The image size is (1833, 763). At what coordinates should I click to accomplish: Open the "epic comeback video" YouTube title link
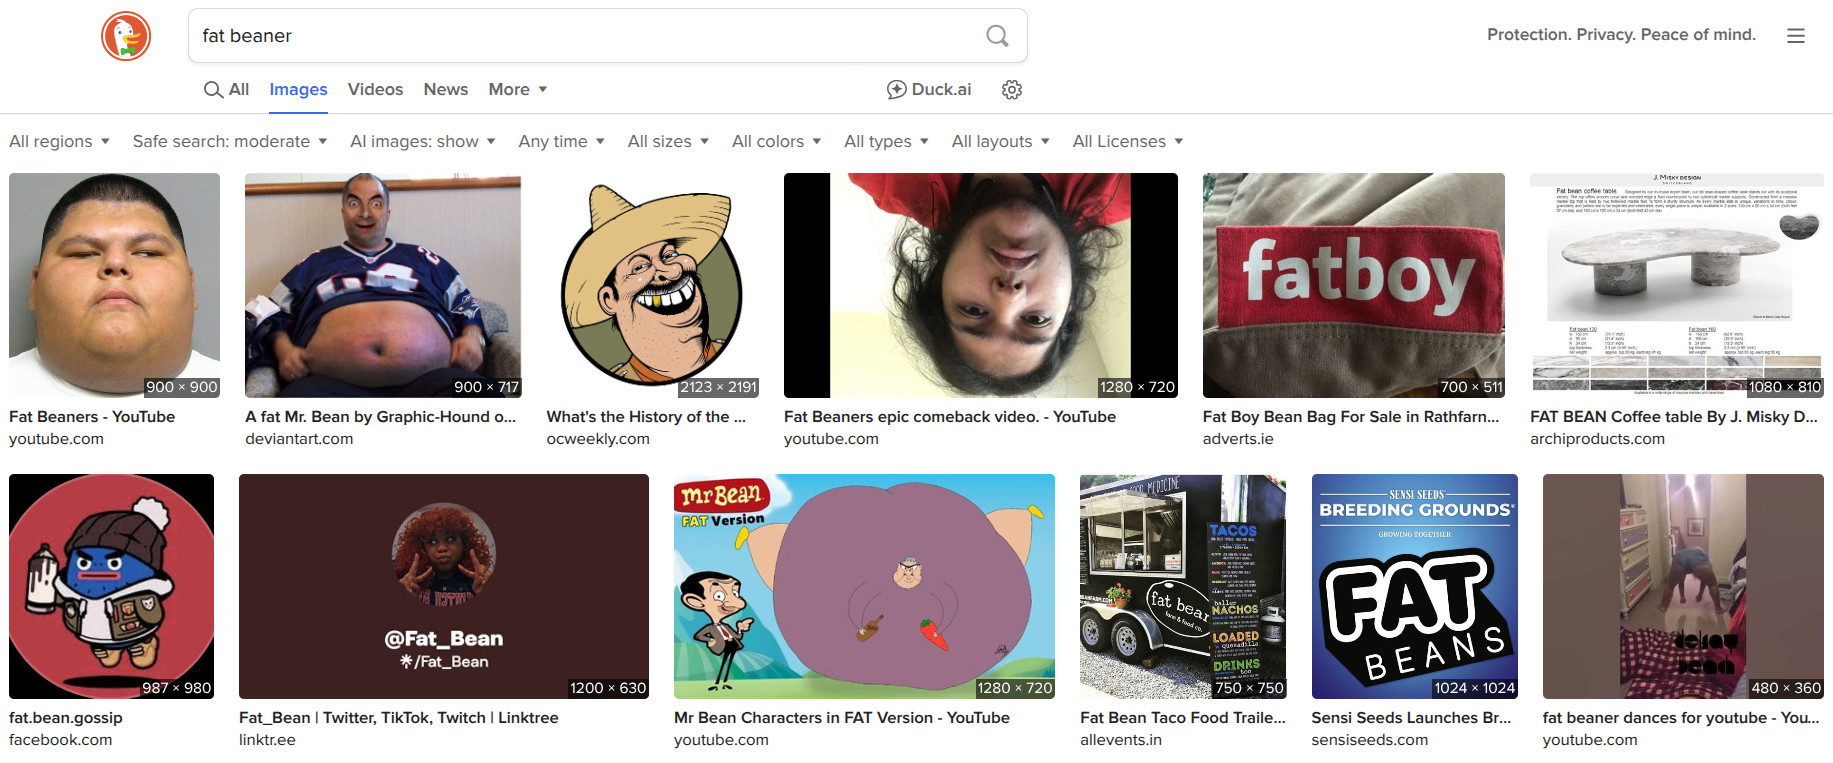tap(950, 417)
